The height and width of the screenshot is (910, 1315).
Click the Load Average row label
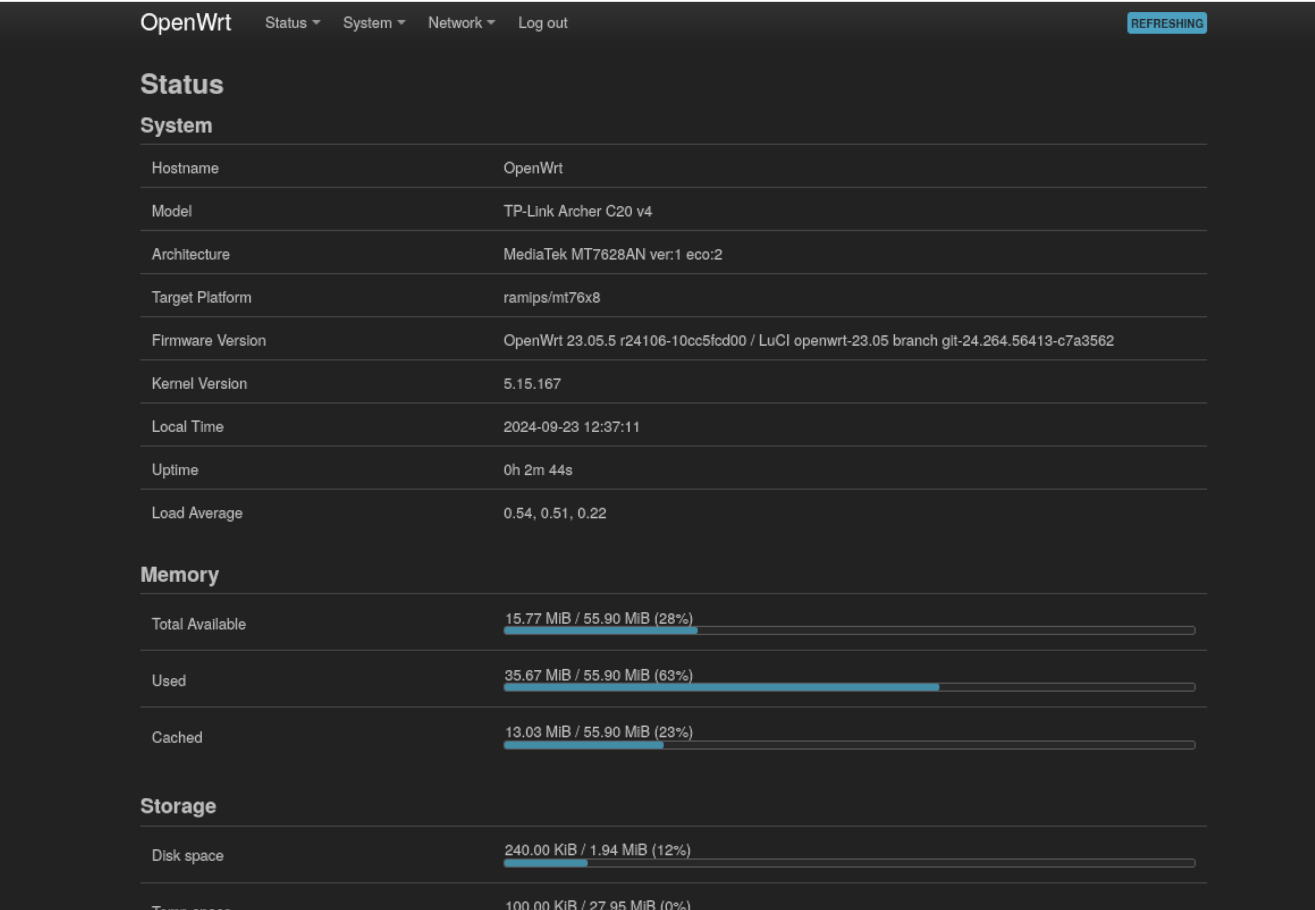(x=197, y=513)
